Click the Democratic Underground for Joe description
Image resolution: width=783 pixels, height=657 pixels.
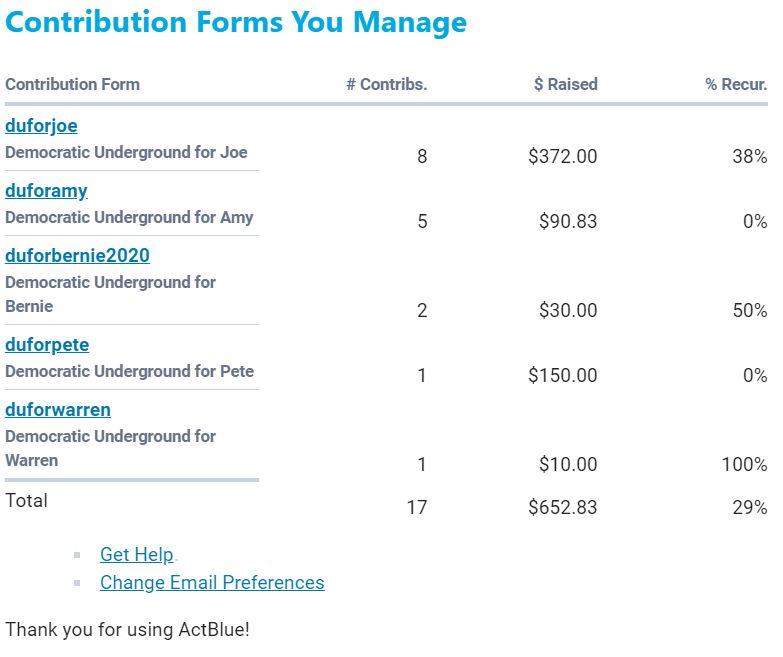[x=126, y=153]
